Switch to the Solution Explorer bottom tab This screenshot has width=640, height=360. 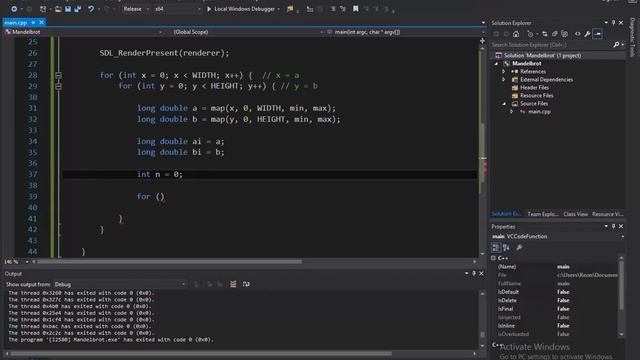(x=506, y=214)
